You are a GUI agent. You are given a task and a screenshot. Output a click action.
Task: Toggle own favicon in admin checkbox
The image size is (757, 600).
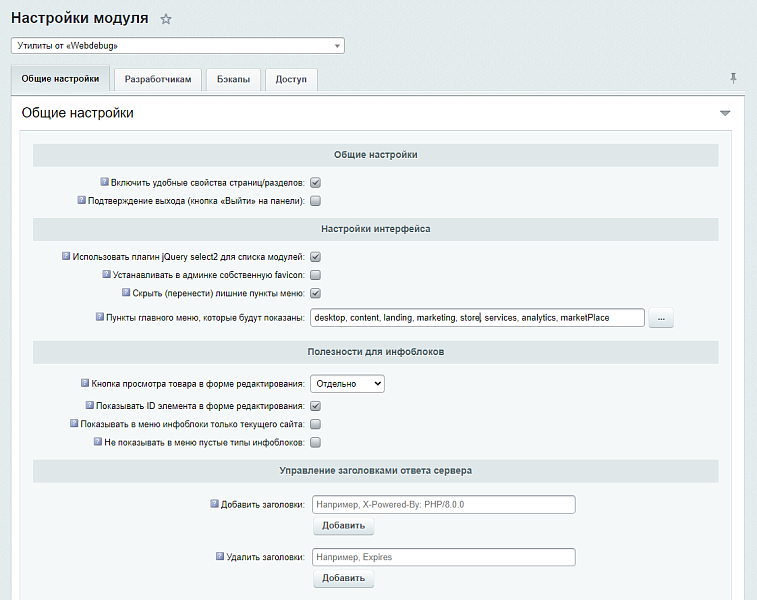point(315,275)
